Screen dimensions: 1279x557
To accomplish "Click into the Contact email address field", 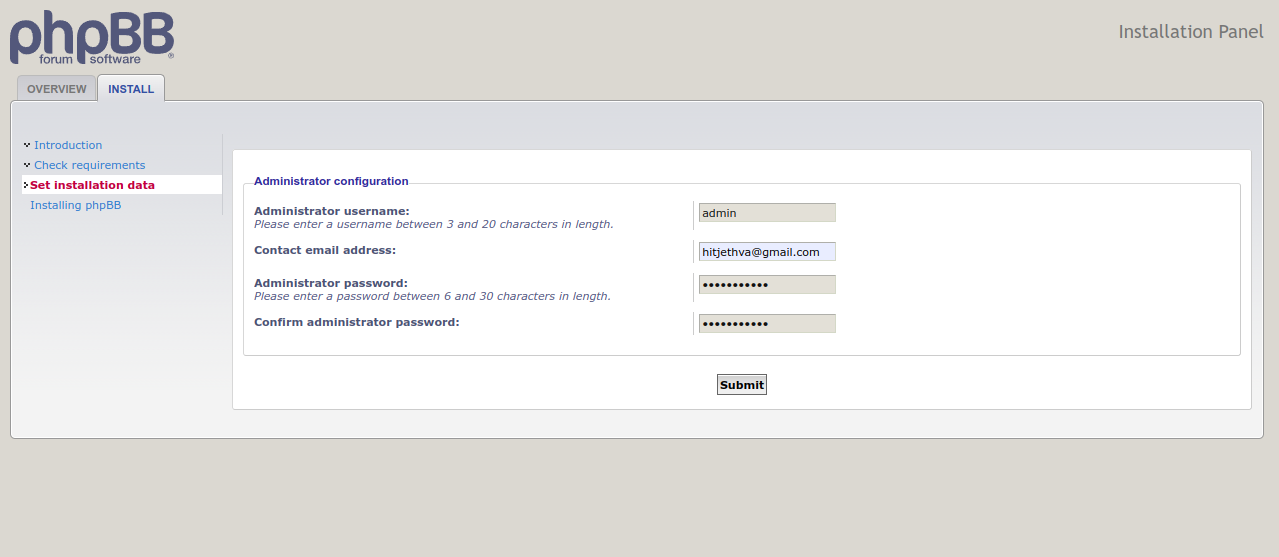I will (x=767, y=252).
